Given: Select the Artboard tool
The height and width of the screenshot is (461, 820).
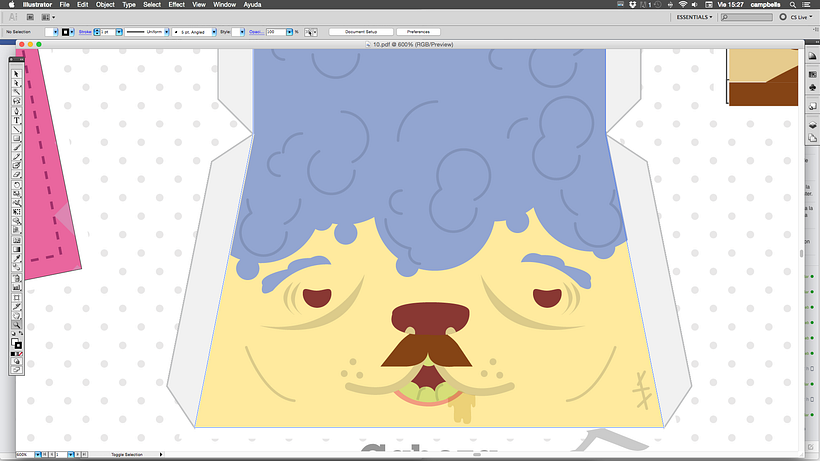Looking at the screenshot, I should (16, 297).
